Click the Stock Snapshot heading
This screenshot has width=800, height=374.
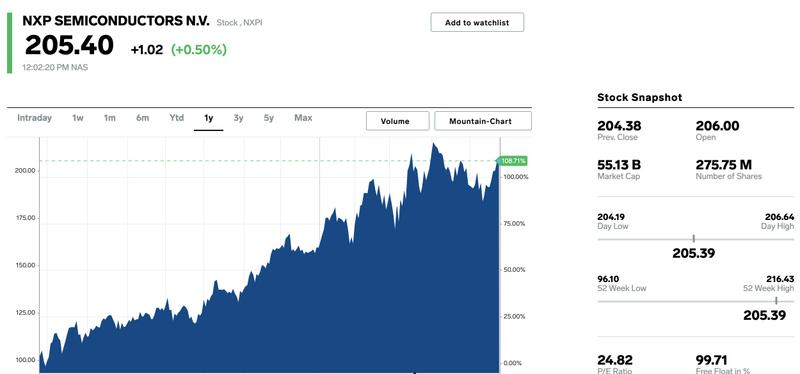click(x=639, y=97)
